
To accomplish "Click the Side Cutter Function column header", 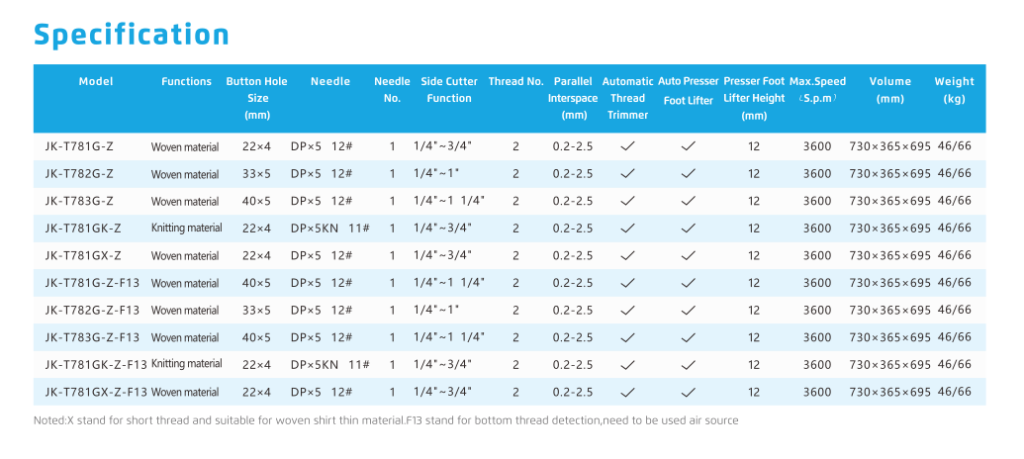I will click(x=449, y=89).
